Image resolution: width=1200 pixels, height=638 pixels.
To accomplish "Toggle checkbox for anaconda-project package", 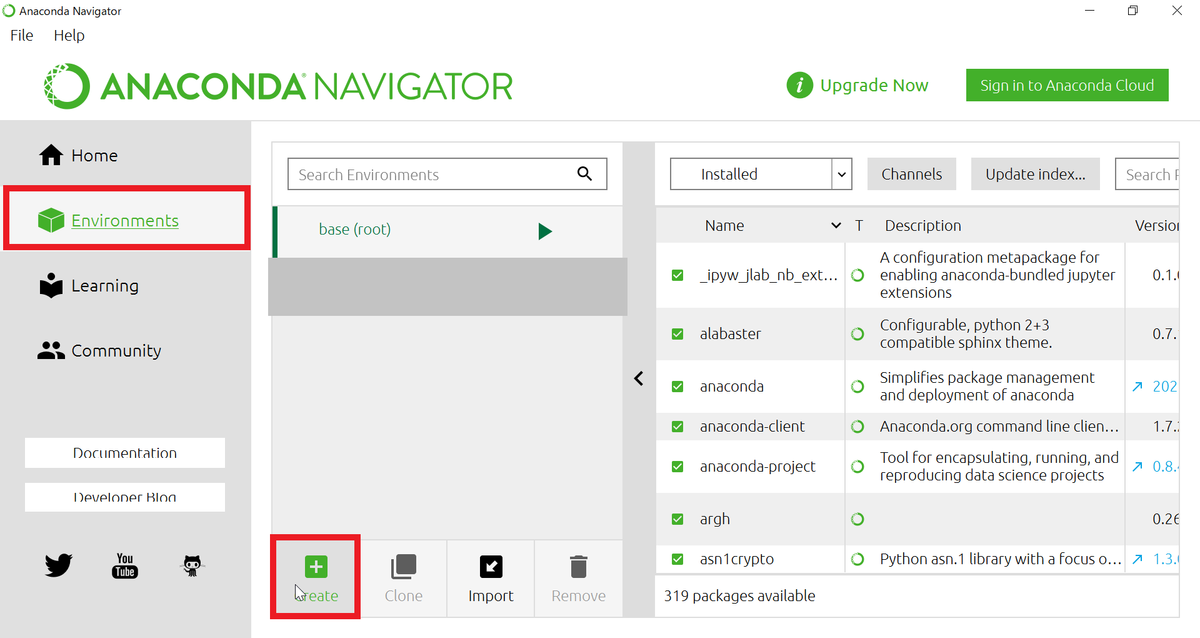I will click(678, 466).
